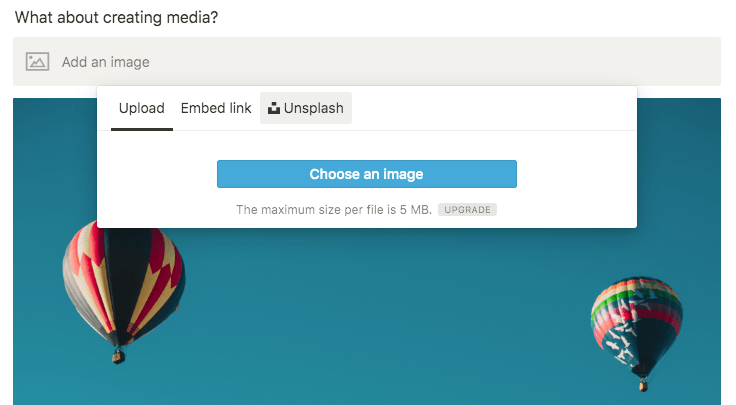Click the UPGRADE badge

468,210
